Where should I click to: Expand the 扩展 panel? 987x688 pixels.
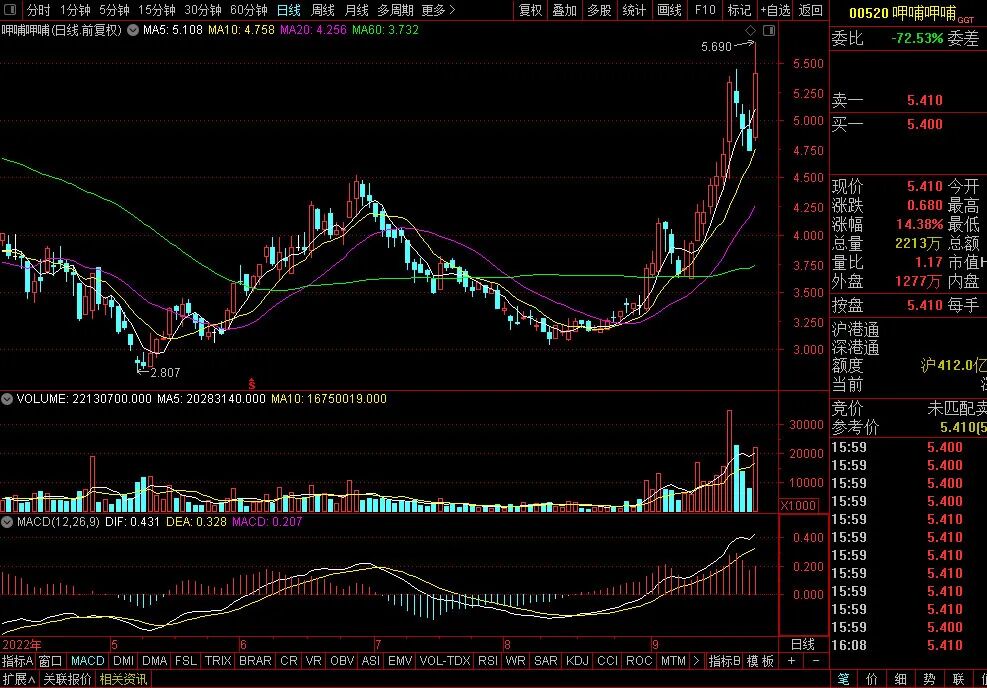click(18, 679)
